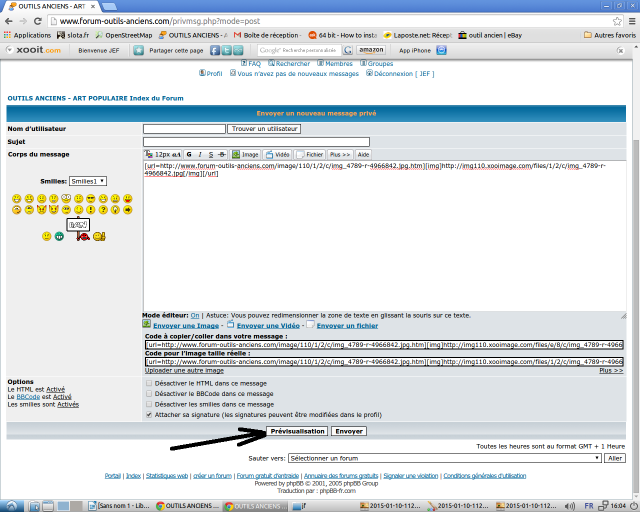This screenshot has height=512, width=640.
Task: Open xooit.com dropdown arrow
Action: point(9,50)
